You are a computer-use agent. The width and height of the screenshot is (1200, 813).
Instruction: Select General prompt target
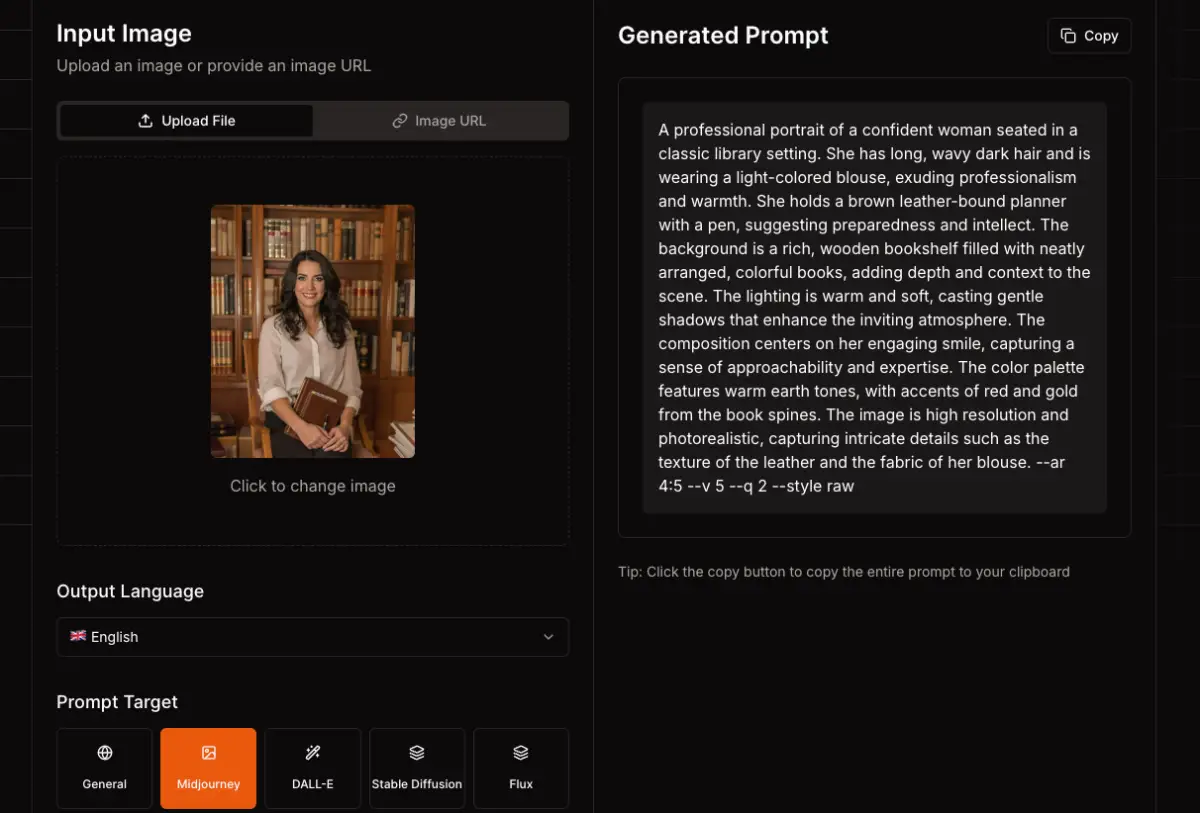(105, 768)
